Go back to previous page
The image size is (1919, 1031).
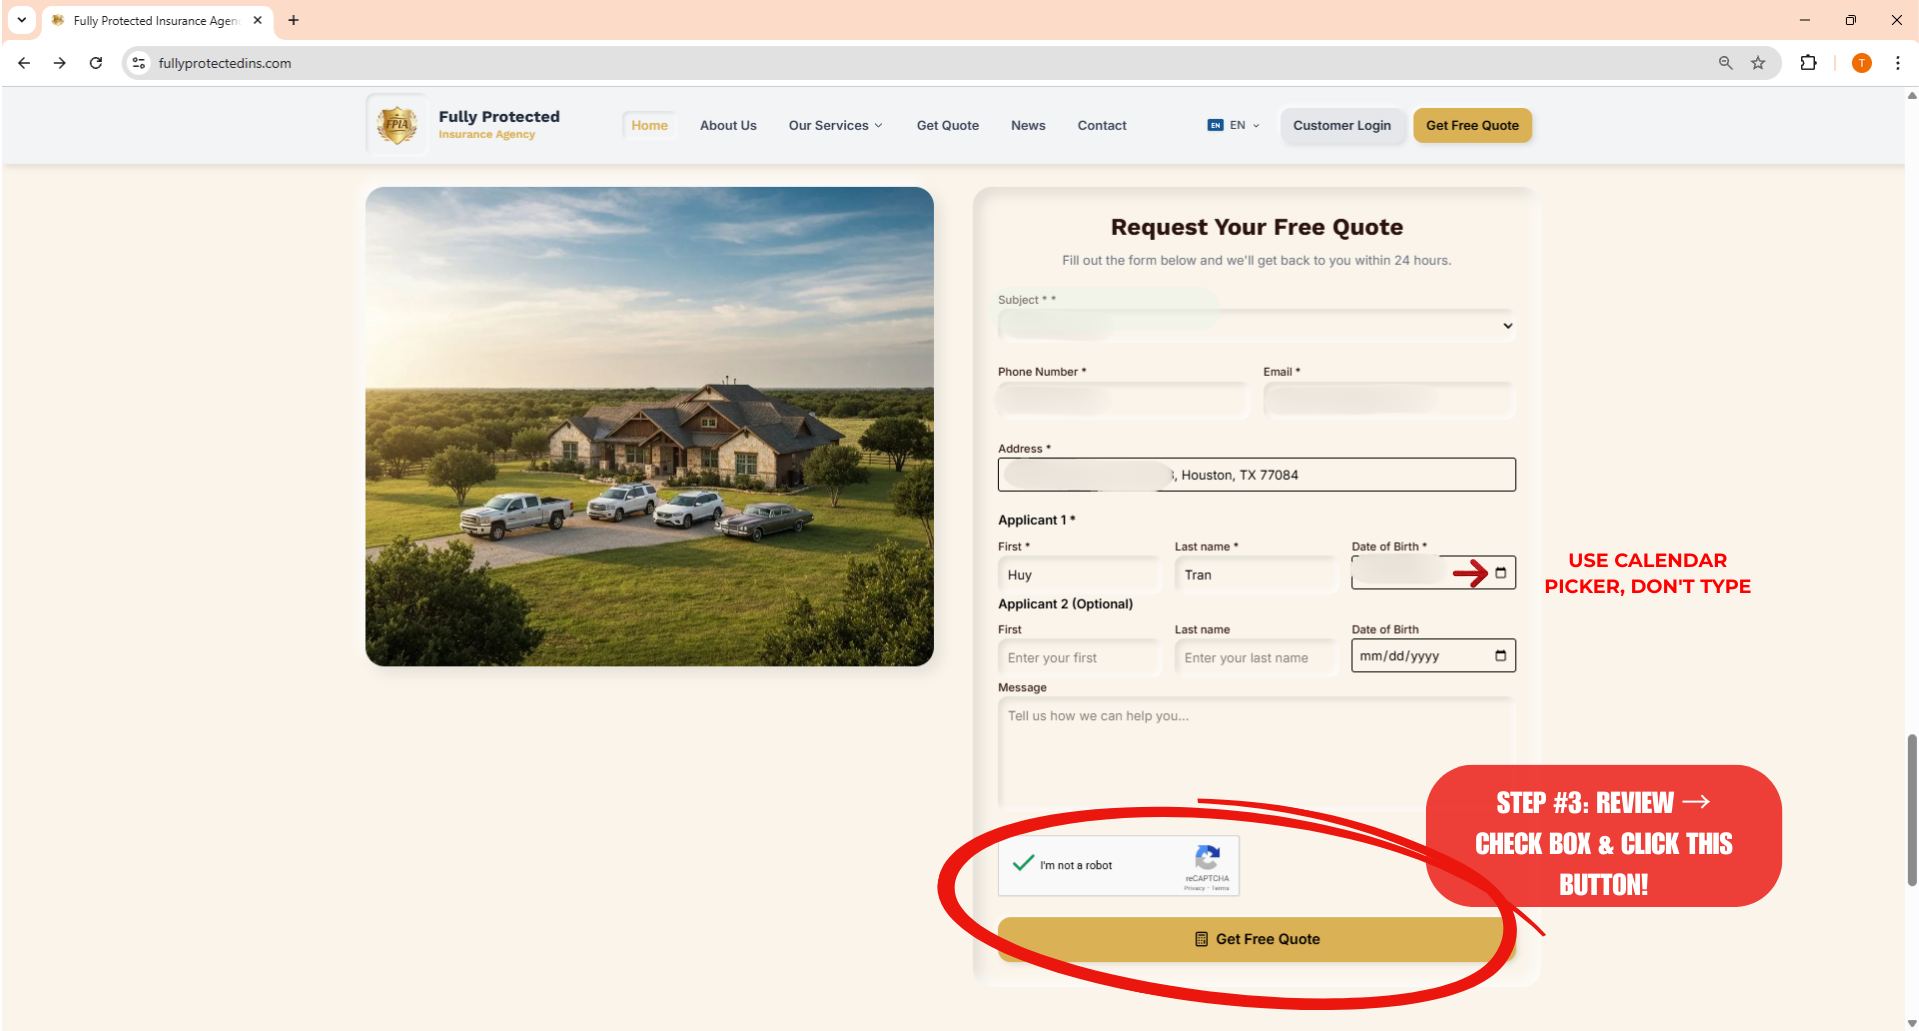[x=24, y=63]
